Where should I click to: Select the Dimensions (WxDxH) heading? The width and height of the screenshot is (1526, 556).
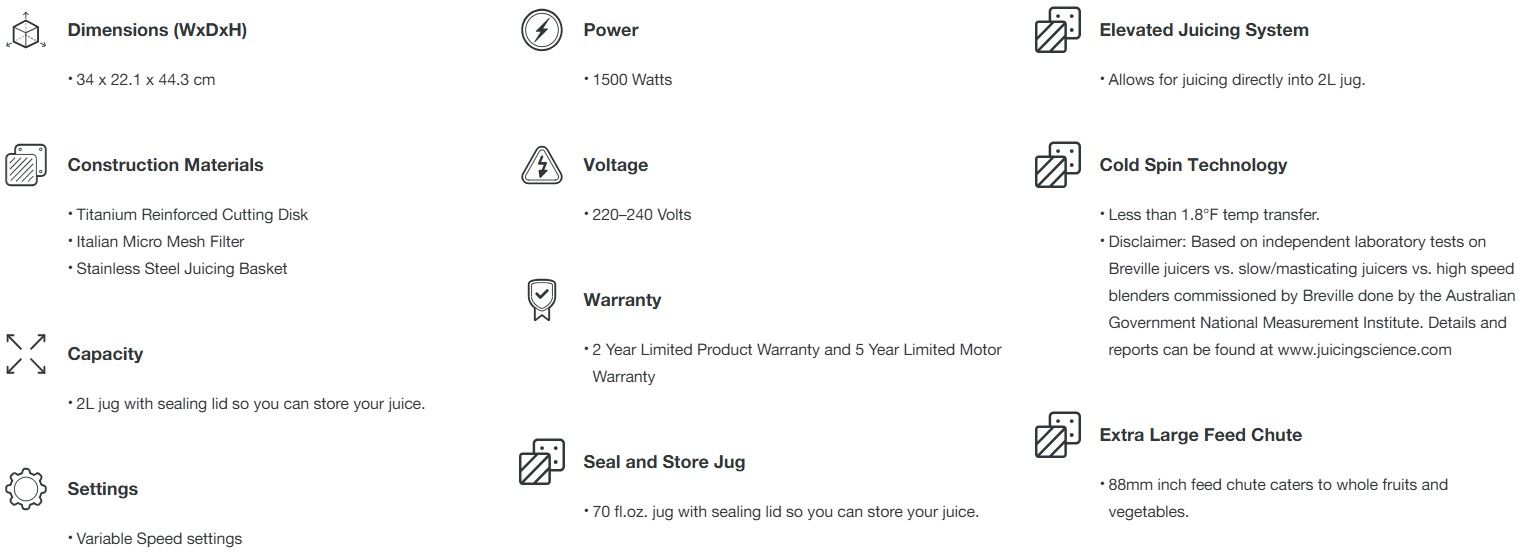coord(157,30)
